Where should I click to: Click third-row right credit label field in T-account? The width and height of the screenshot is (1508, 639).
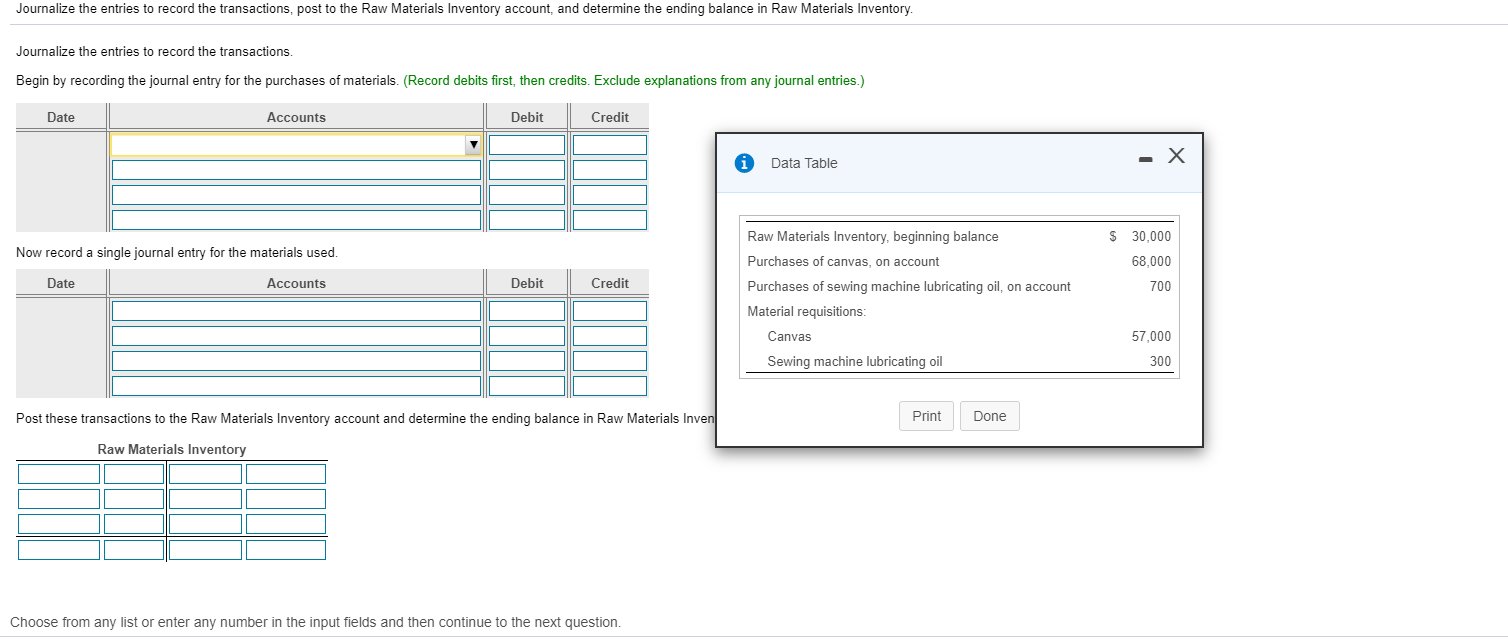pos(206,524)
